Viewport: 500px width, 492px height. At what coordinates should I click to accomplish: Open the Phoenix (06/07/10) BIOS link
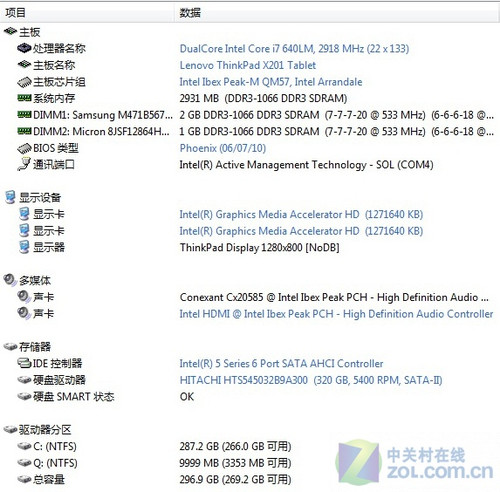click(223, 148)
